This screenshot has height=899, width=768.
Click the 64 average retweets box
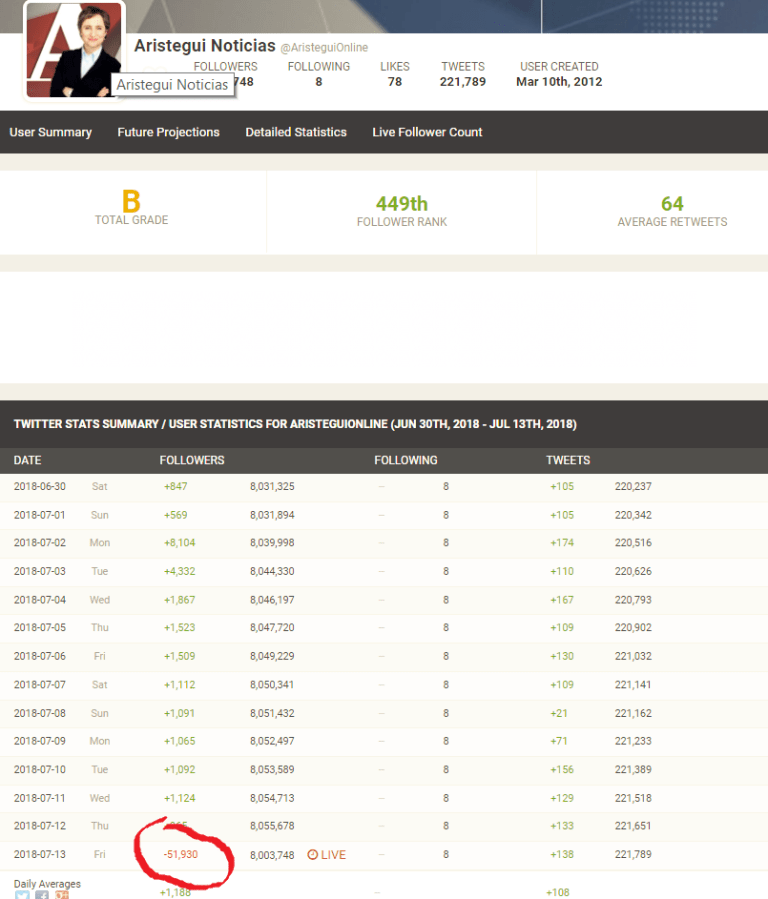(672, 210)
